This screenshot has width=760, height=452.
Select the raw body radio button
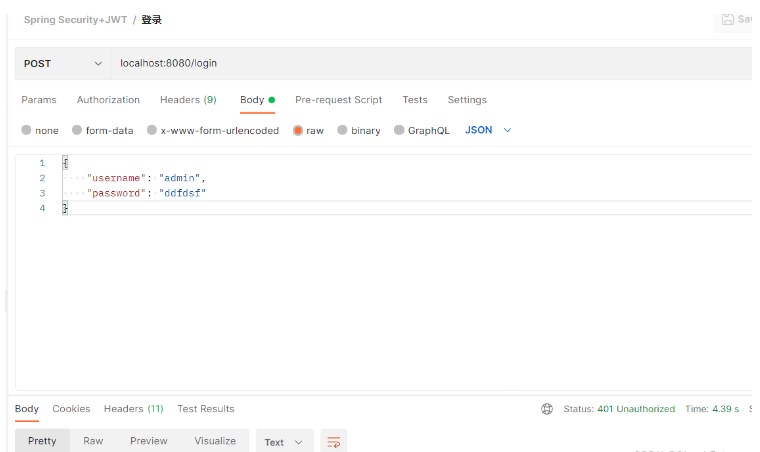coord(298,130)
